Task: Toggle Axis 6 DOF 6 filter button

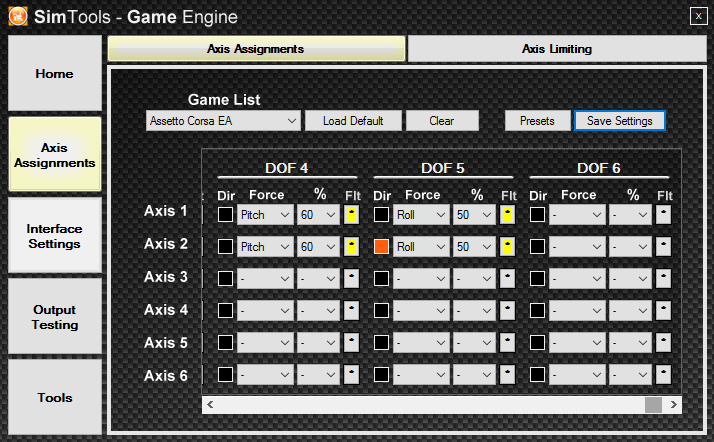Action: tap(663, 375)
